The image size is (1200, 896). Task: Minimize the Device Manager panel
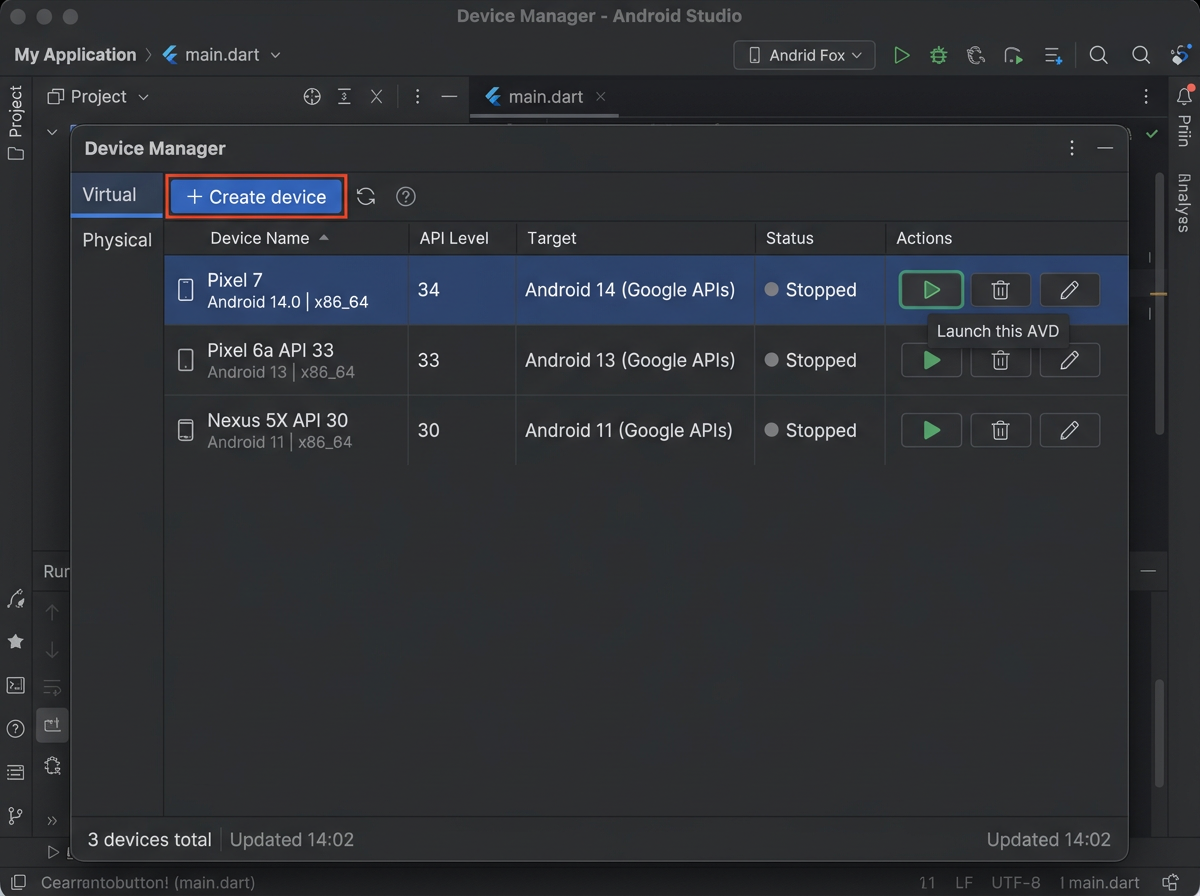[1105, 148]
